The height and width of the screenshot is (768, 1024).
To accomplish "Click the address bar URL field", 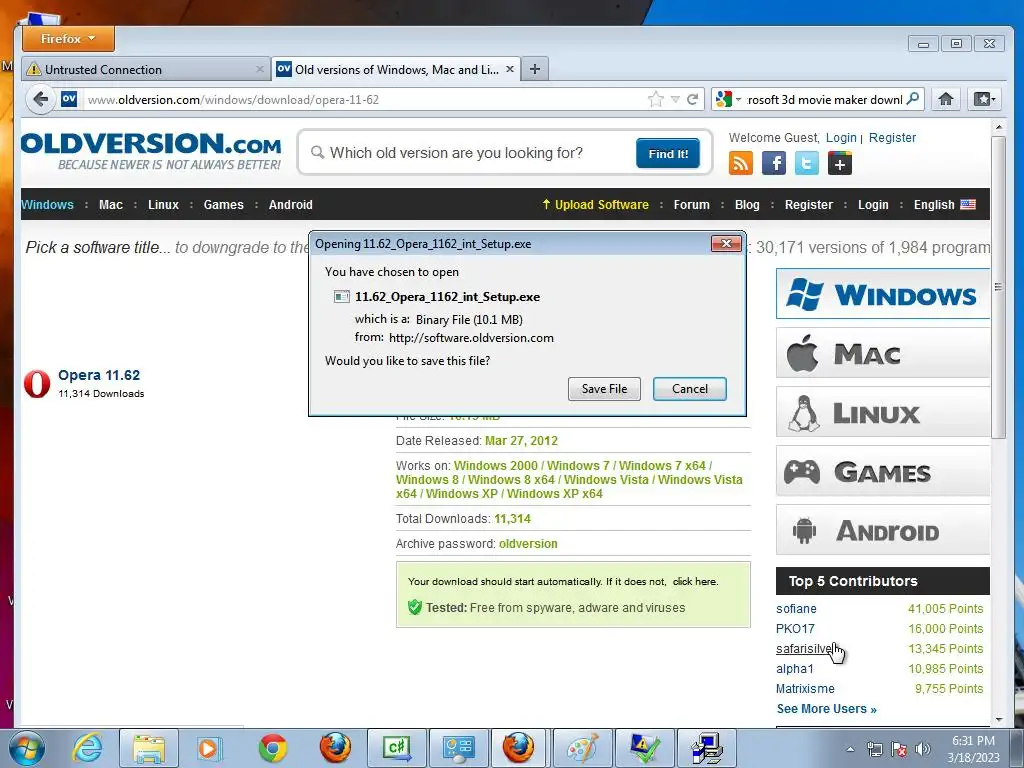I will point(366,99).
